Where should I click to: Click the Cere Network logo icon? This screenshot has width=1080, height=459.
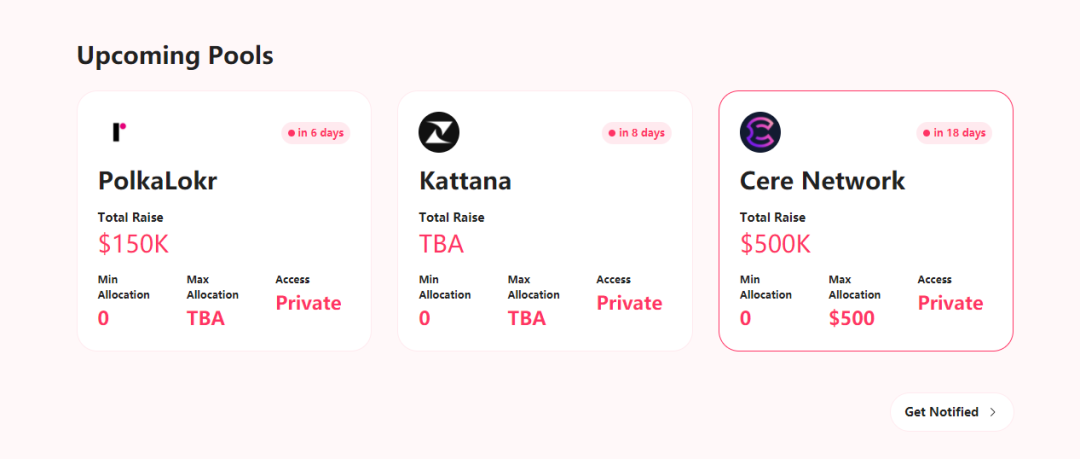(x=760, y=132)
